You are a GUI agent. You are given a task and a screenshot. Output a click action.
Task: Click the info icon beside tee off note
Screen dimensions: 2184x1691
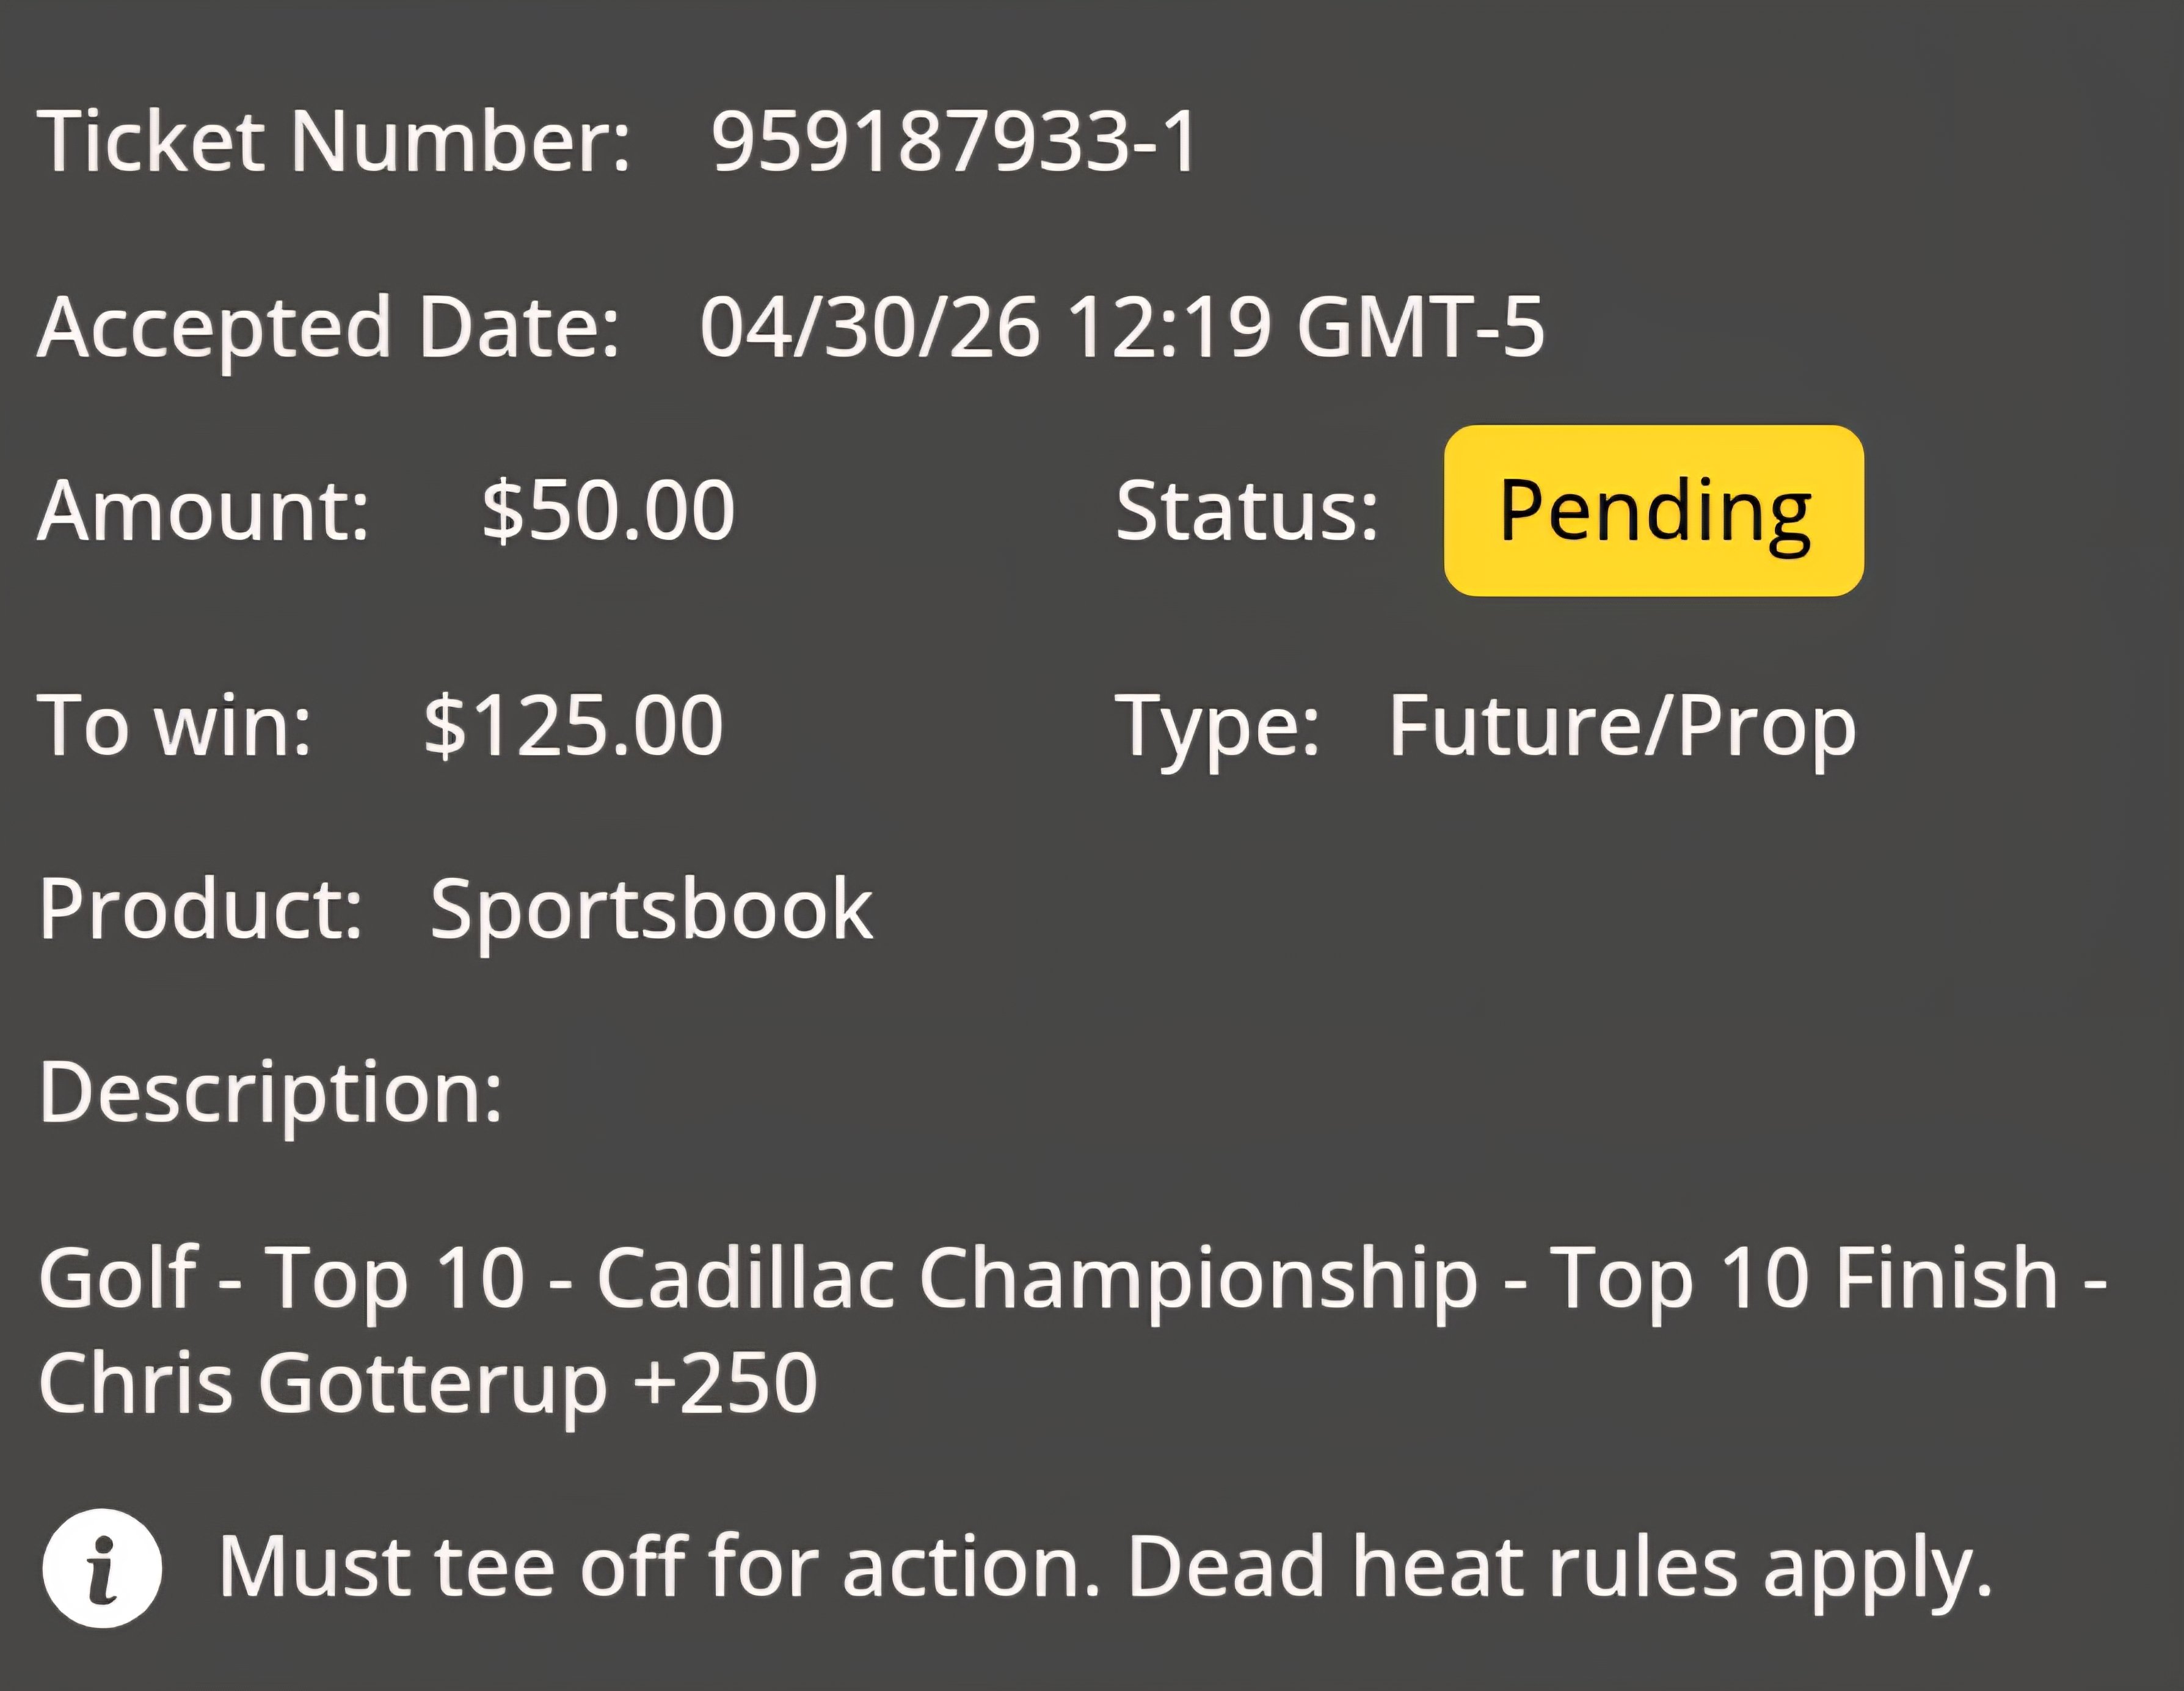(x=102, y=1568)
